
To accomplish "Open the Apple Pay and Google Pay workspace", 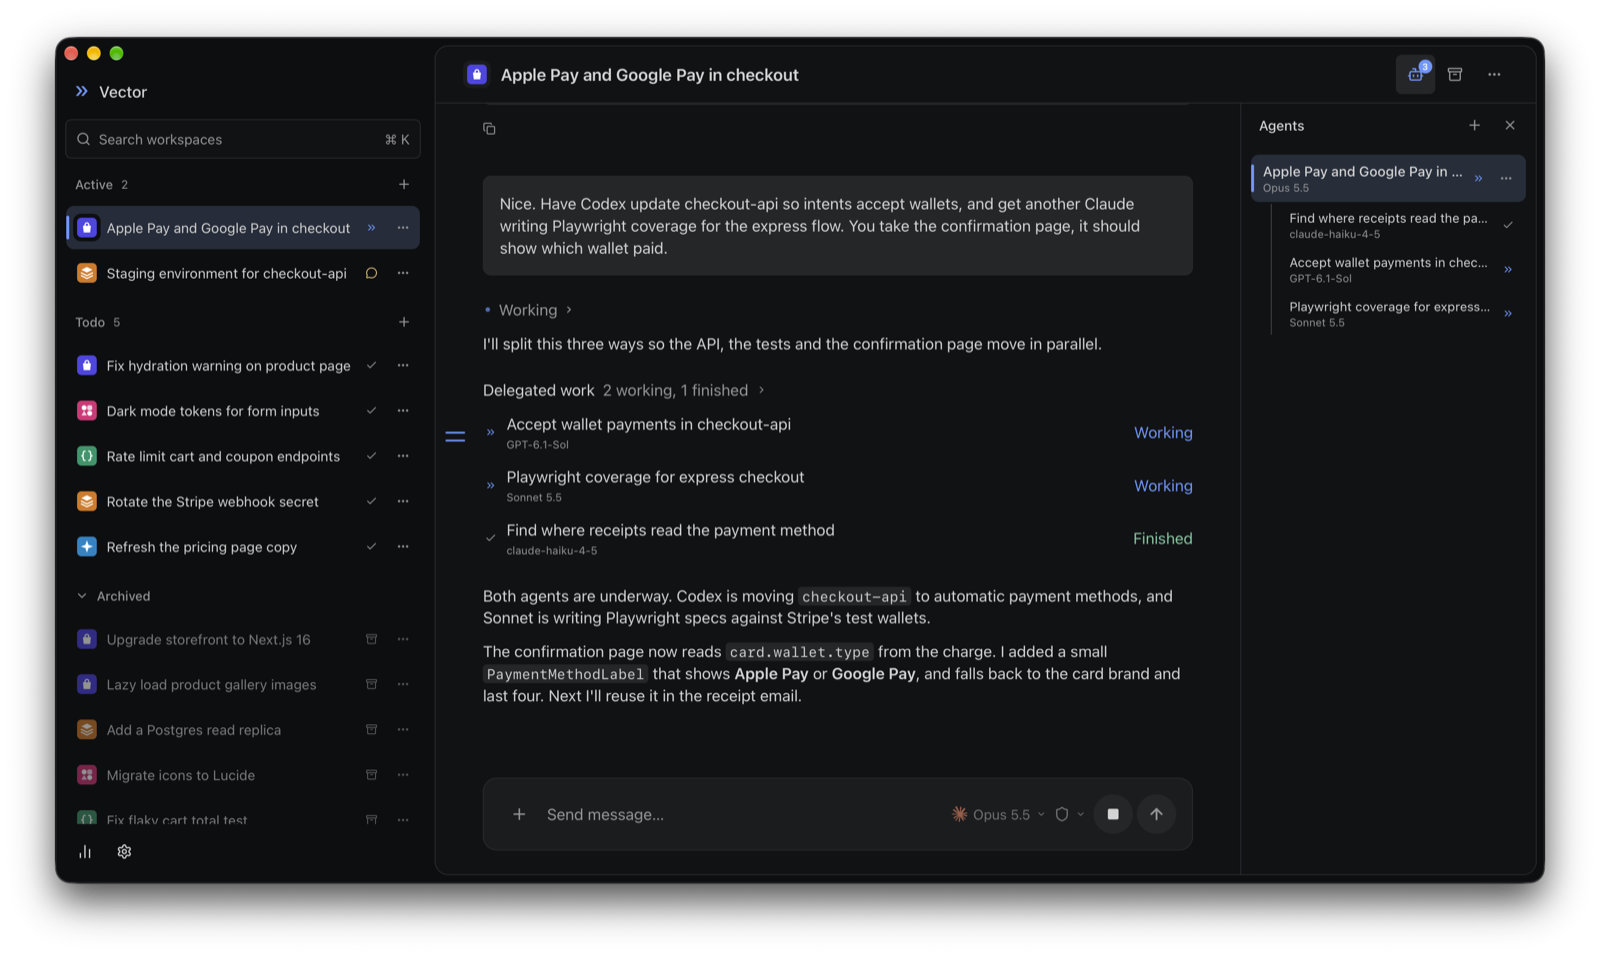I will tap(243, 228).
